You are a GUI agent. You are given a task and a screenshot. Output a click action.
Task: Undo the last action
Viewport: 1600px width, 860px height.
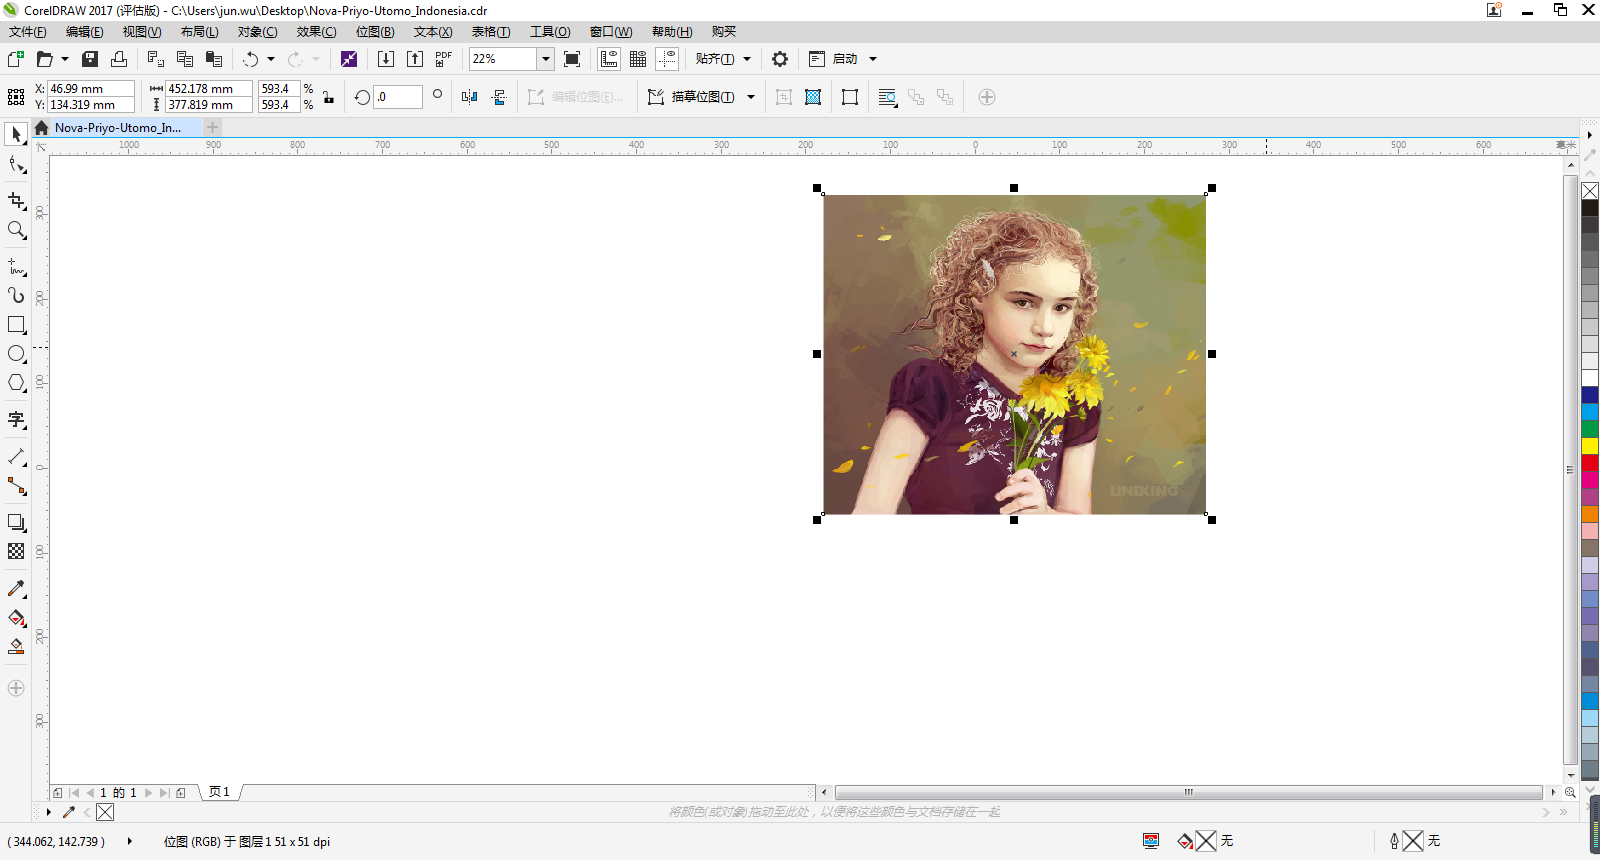(251, 59)
